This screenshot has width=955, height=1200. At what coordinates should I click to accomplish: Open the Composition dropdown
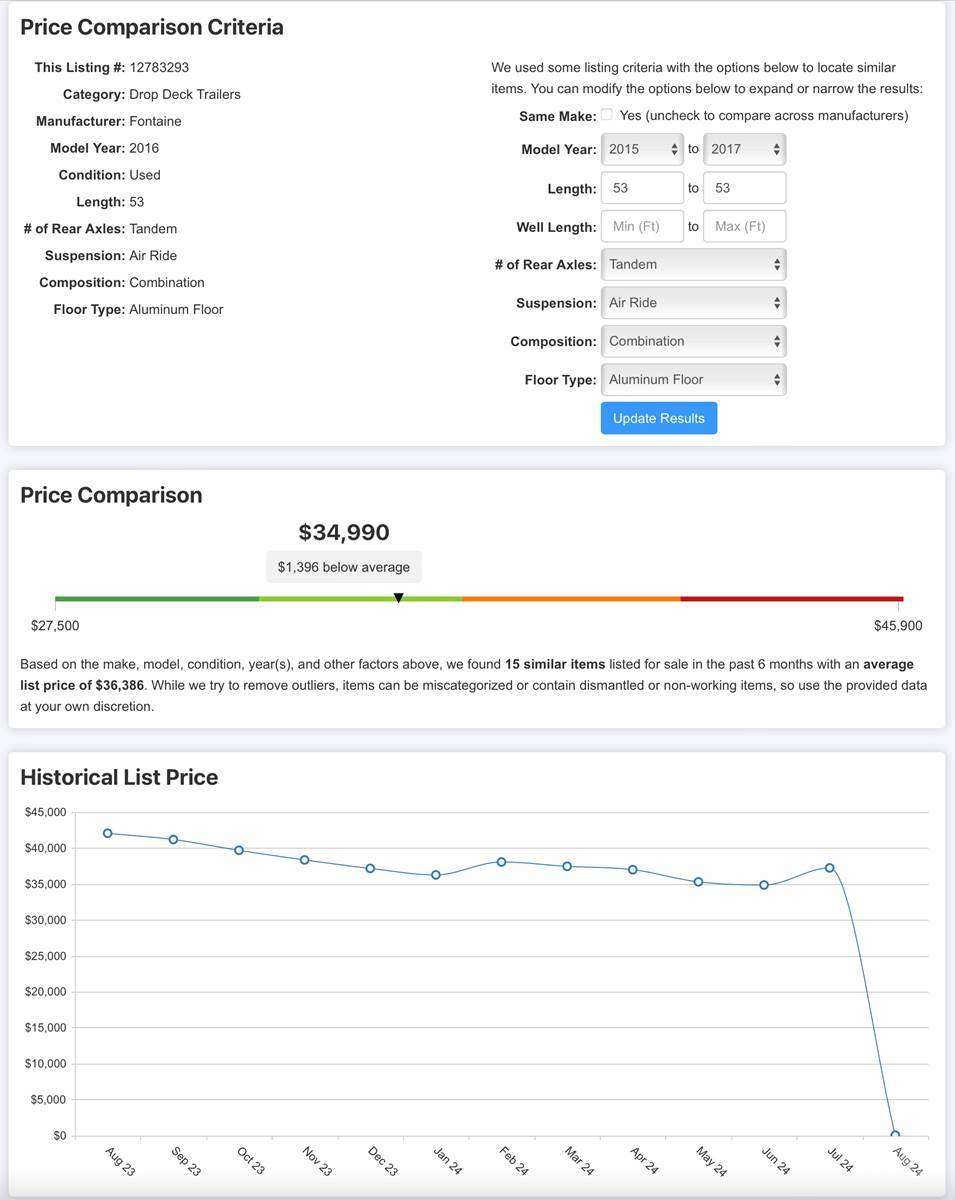click(693, 341)
